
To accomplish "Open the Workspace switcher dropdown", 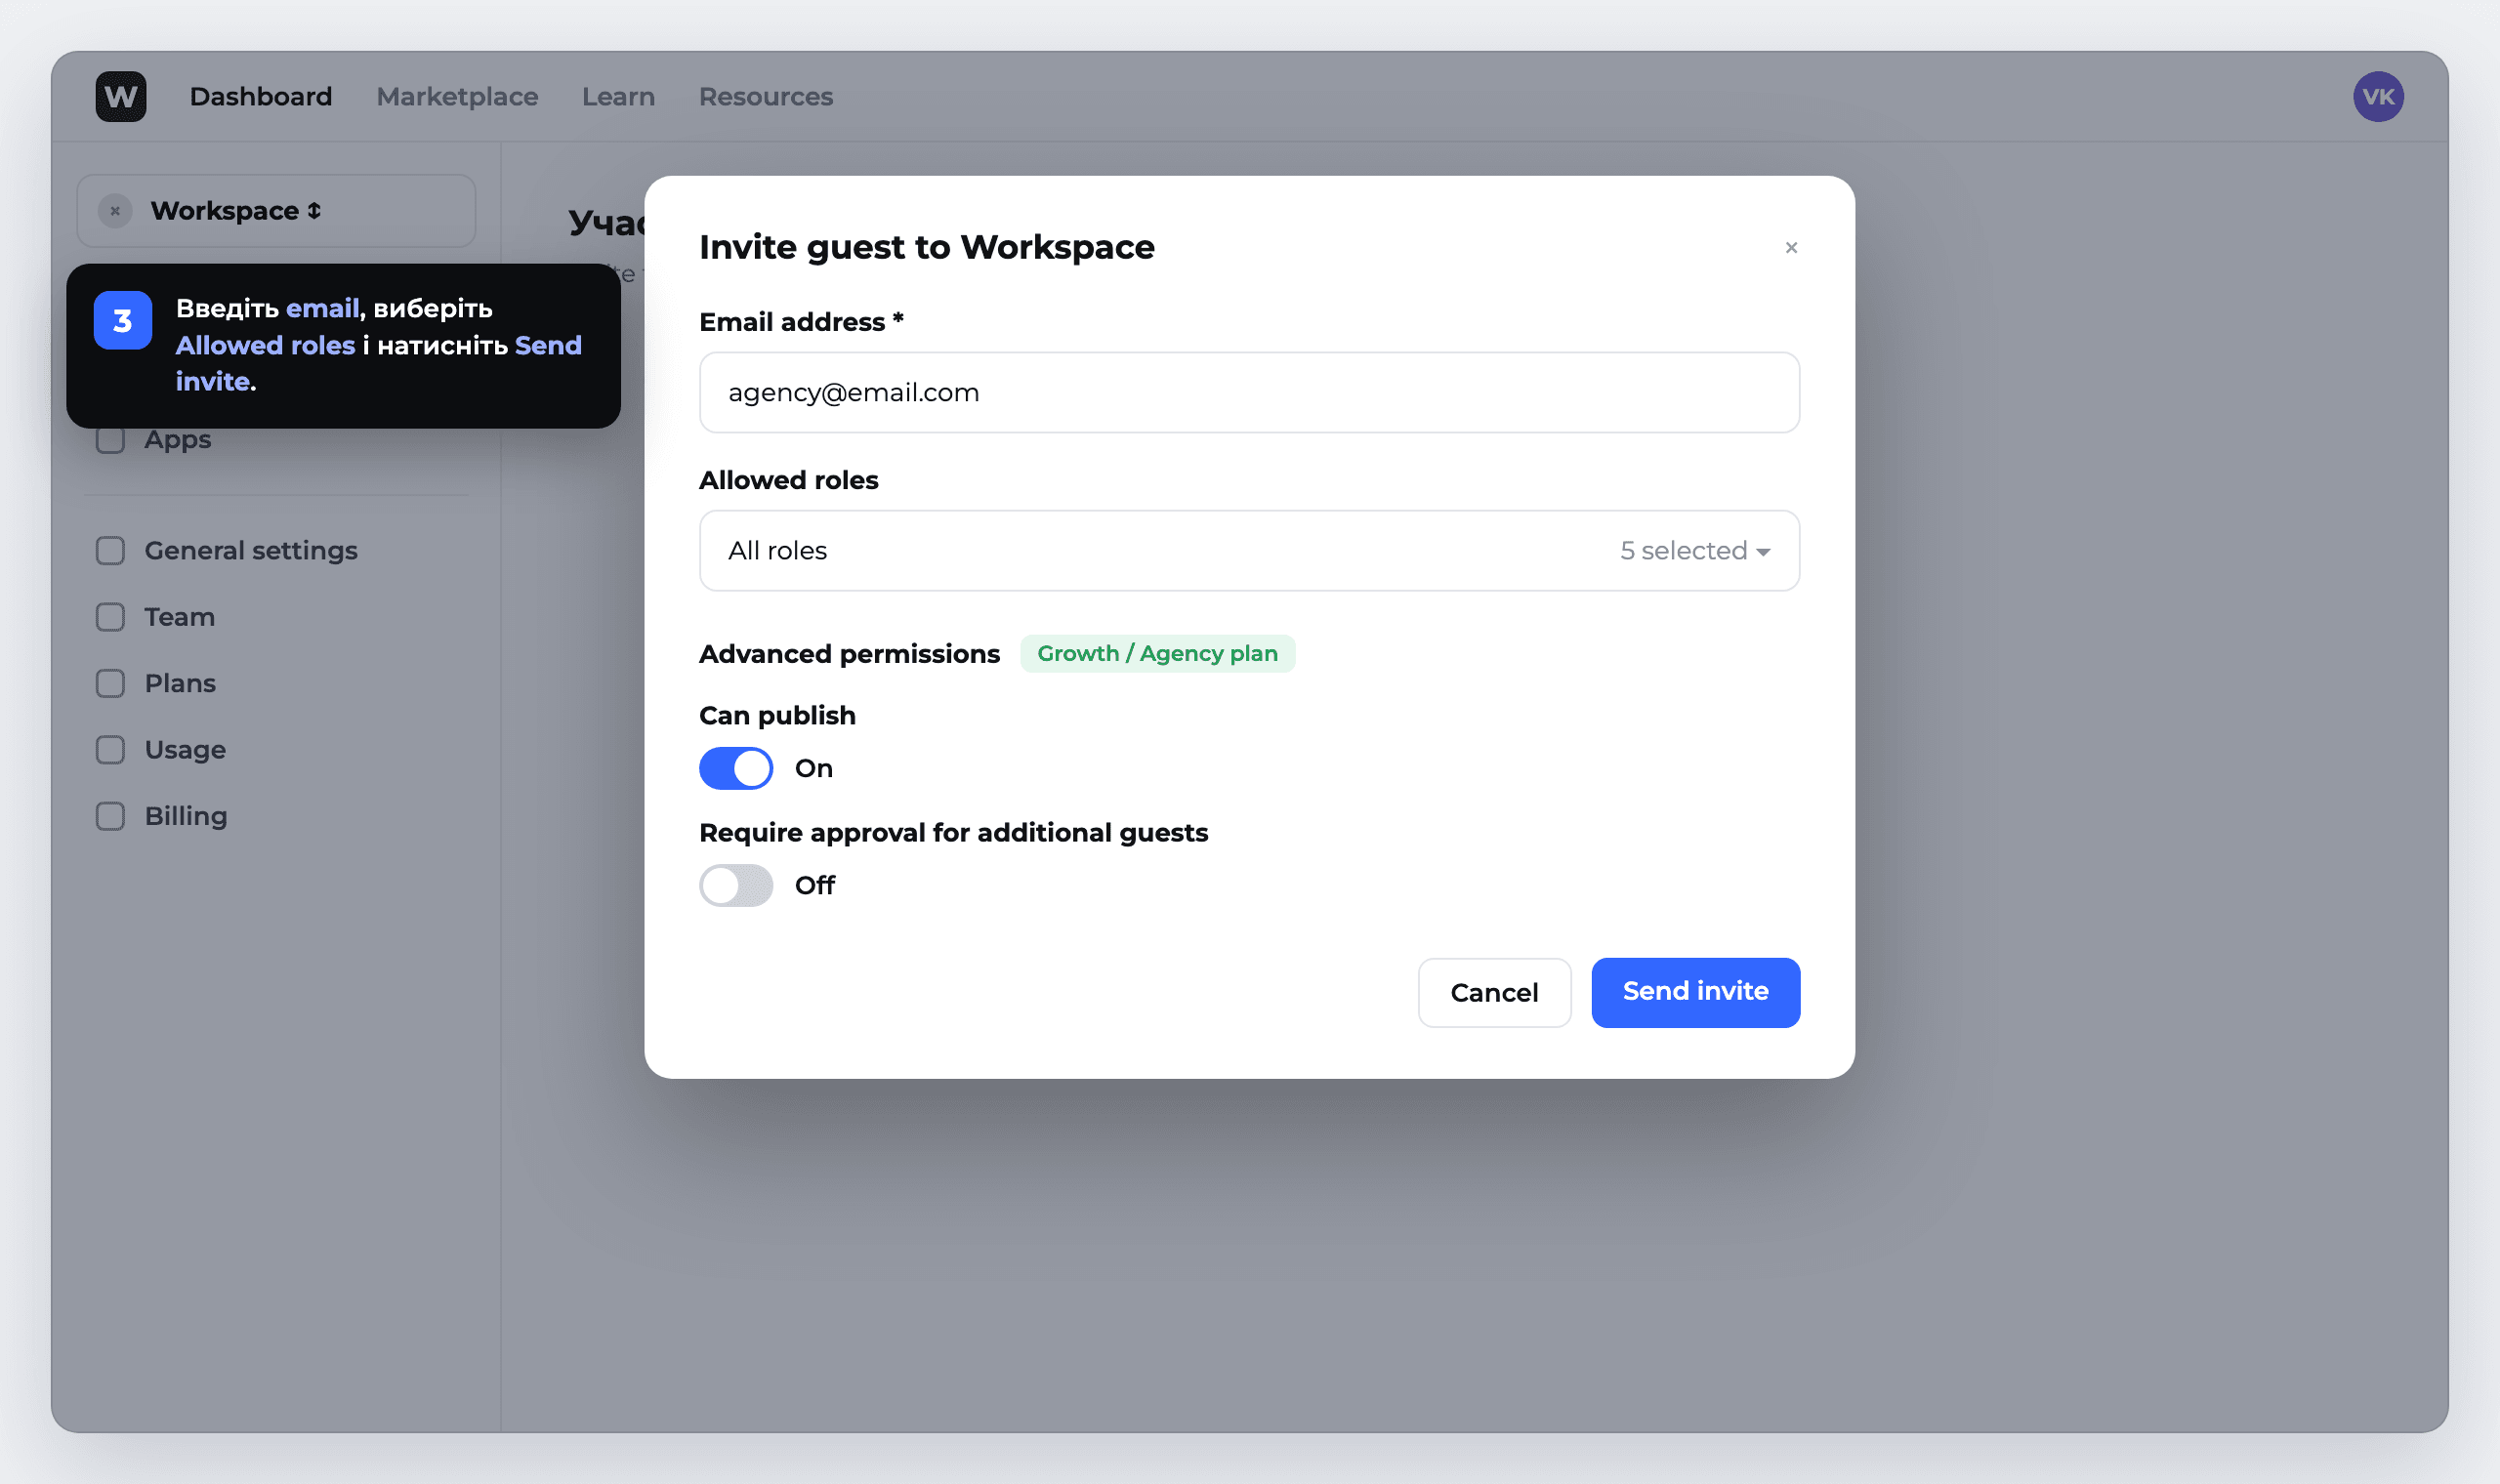I will pyautogui.click(x=276, y=211).
